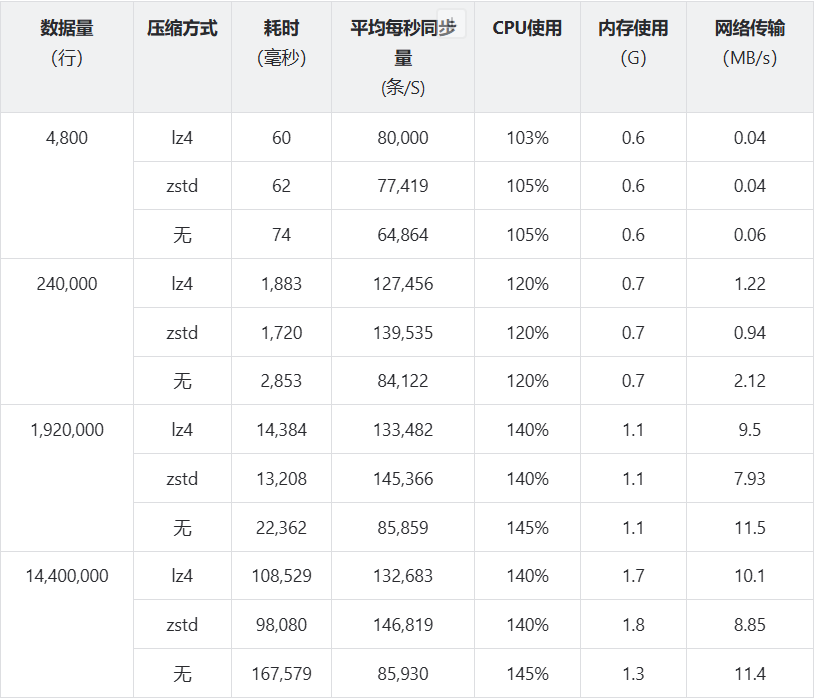Select the 14,400,000 data volume cell
This screenshot has height=698, width=814.
pyautogui.click(x=67, y=576)
